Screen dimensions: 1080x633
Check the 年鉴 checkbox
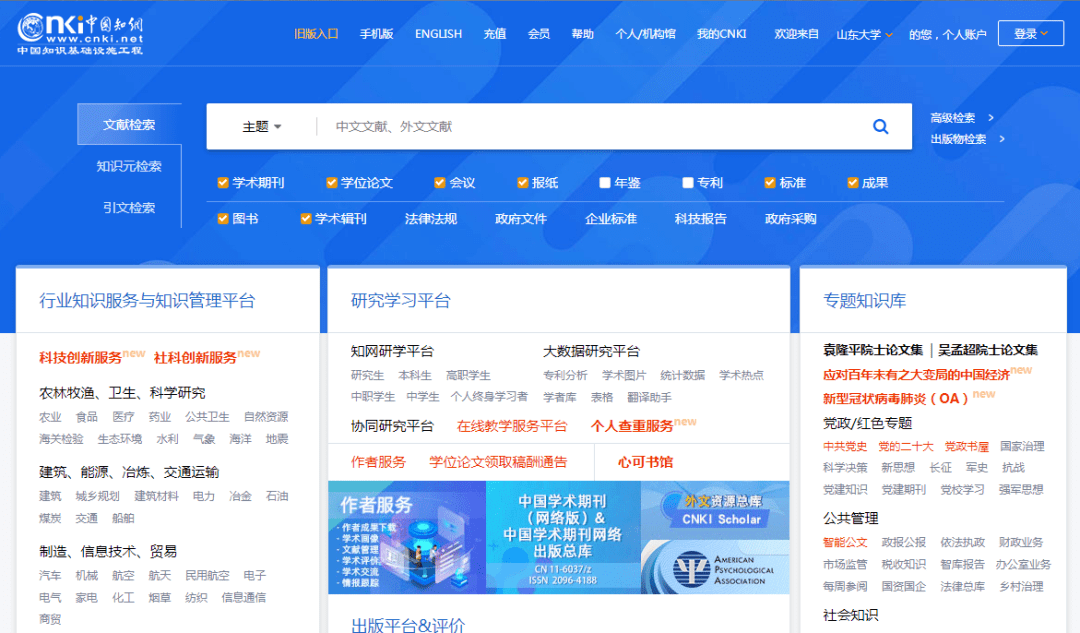pyautogui.click(x=605, y=183)
